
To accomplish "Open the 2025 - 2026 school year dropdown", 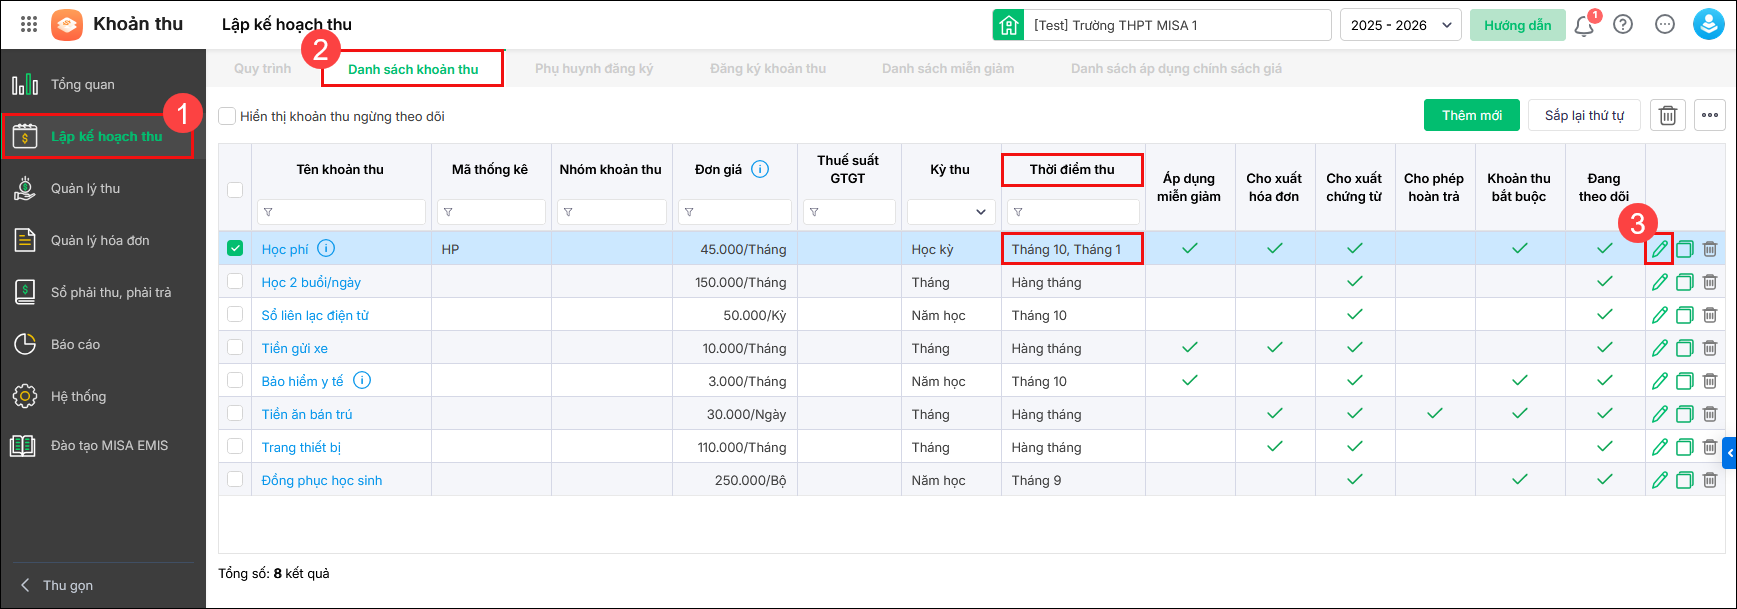I will click(x=1400, y=25).
